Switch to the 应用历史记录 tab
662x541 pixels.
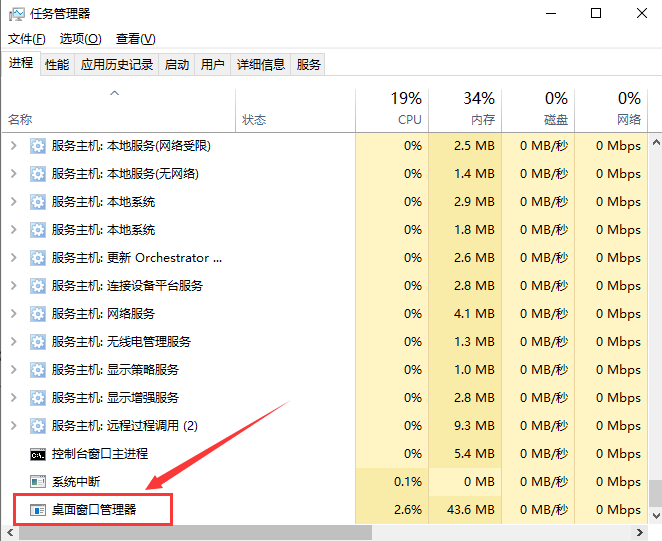point(117,65)
